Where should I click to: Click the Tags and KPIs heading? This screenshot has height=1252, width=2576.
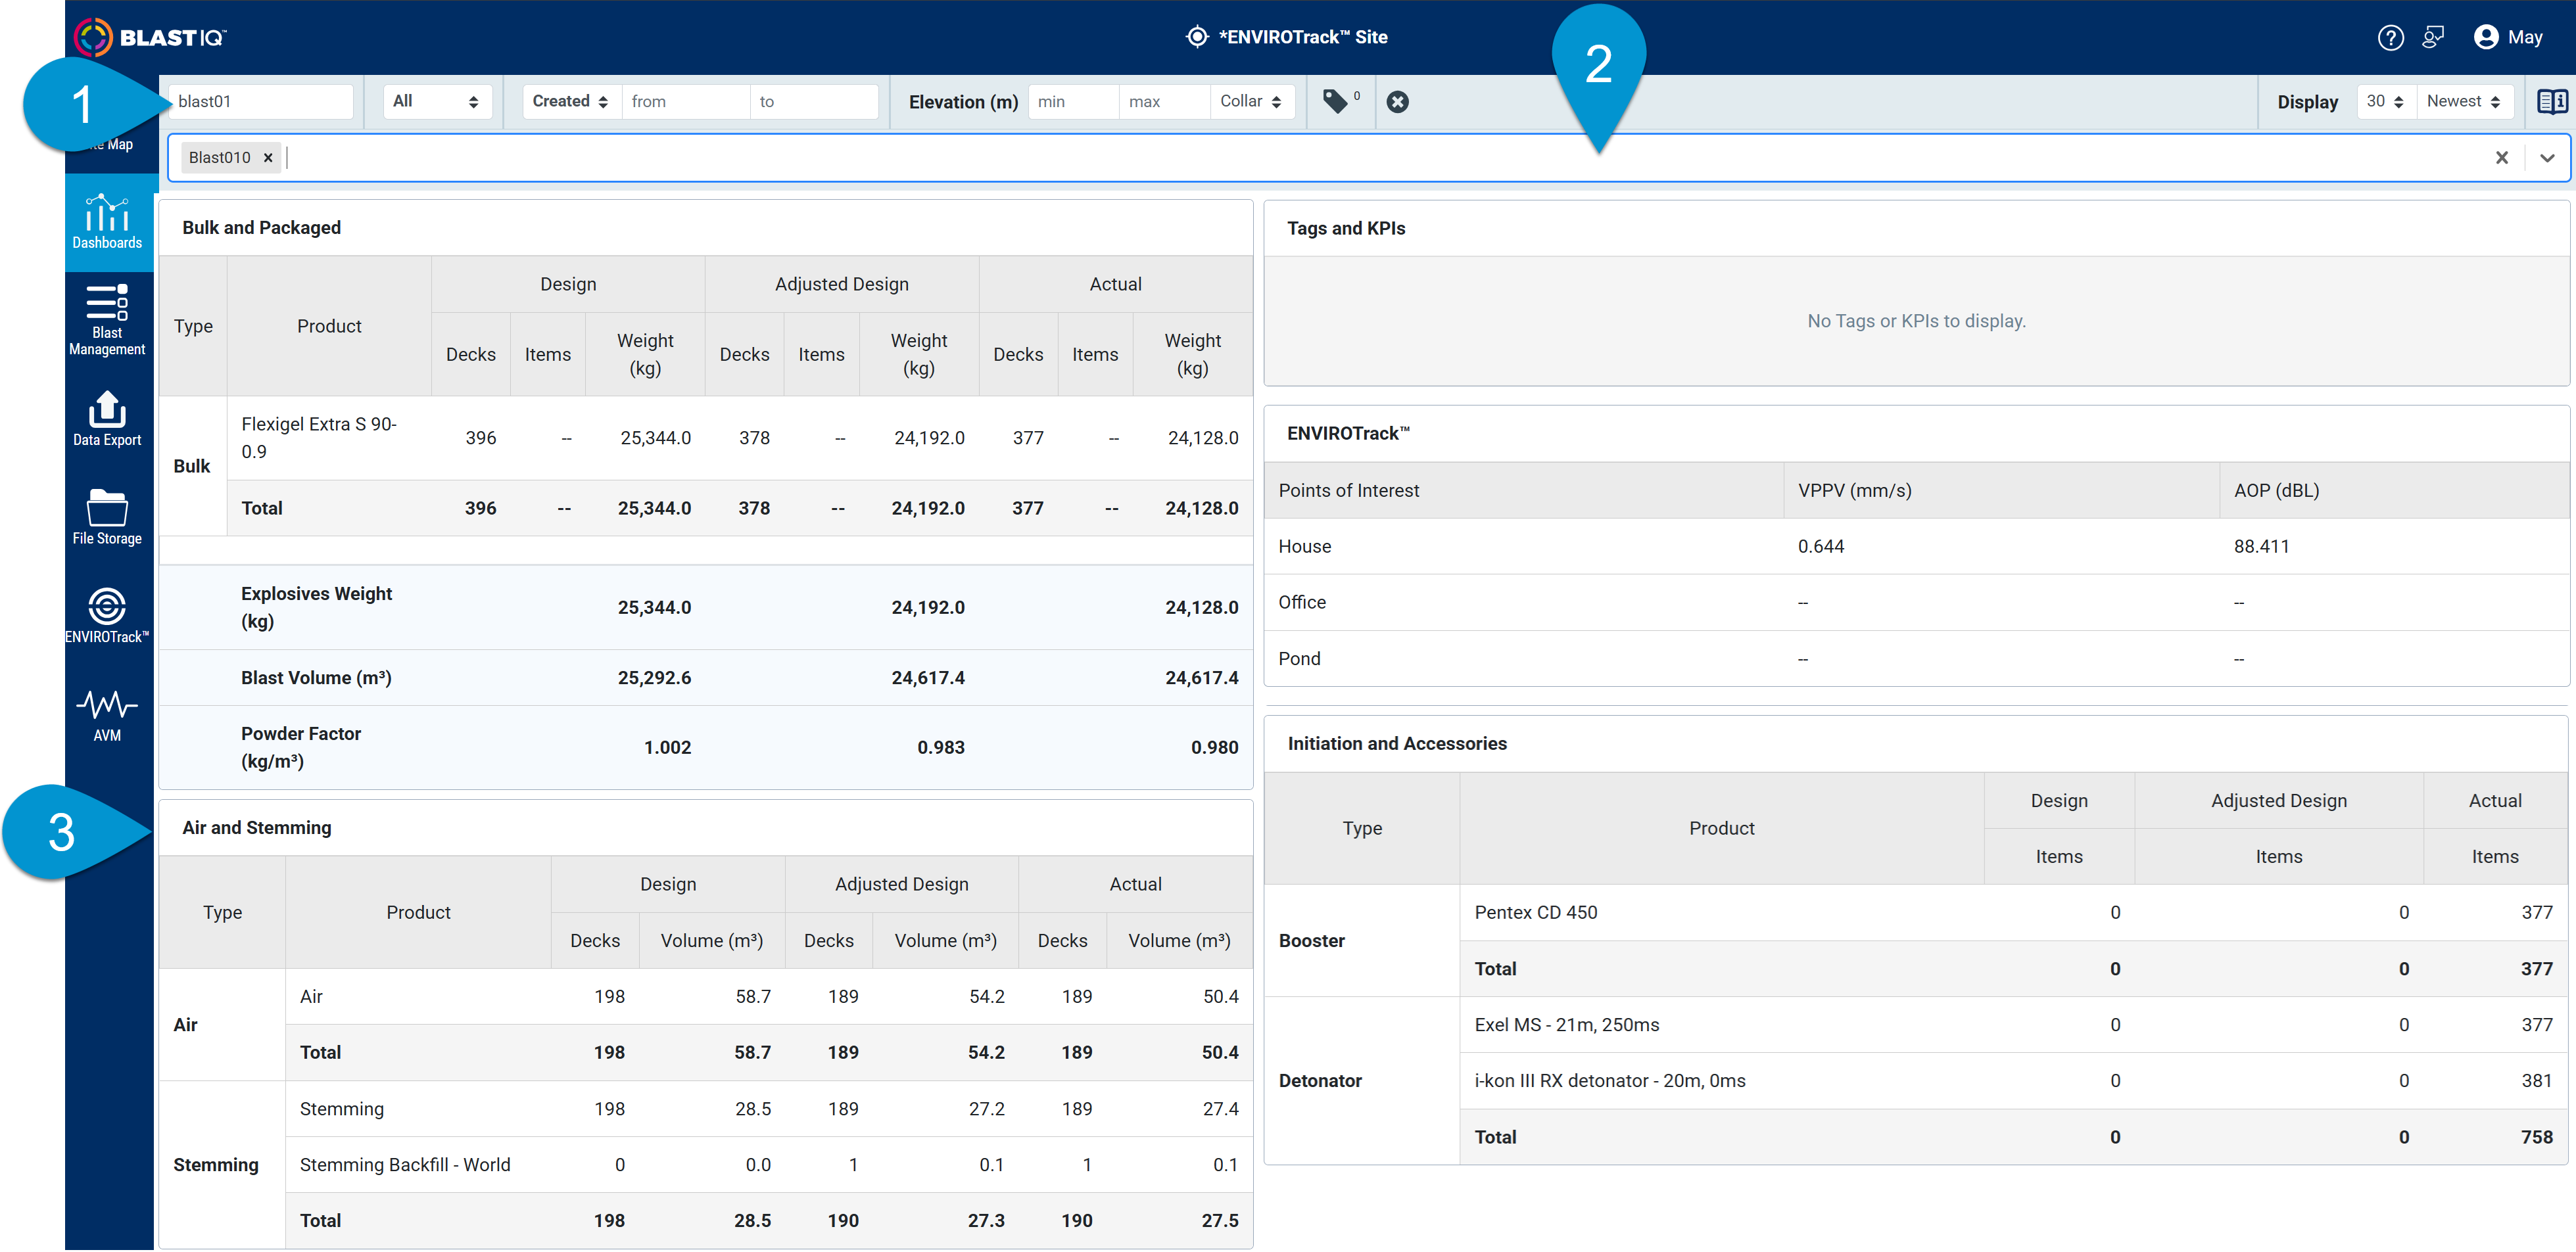click(1345, 228)
